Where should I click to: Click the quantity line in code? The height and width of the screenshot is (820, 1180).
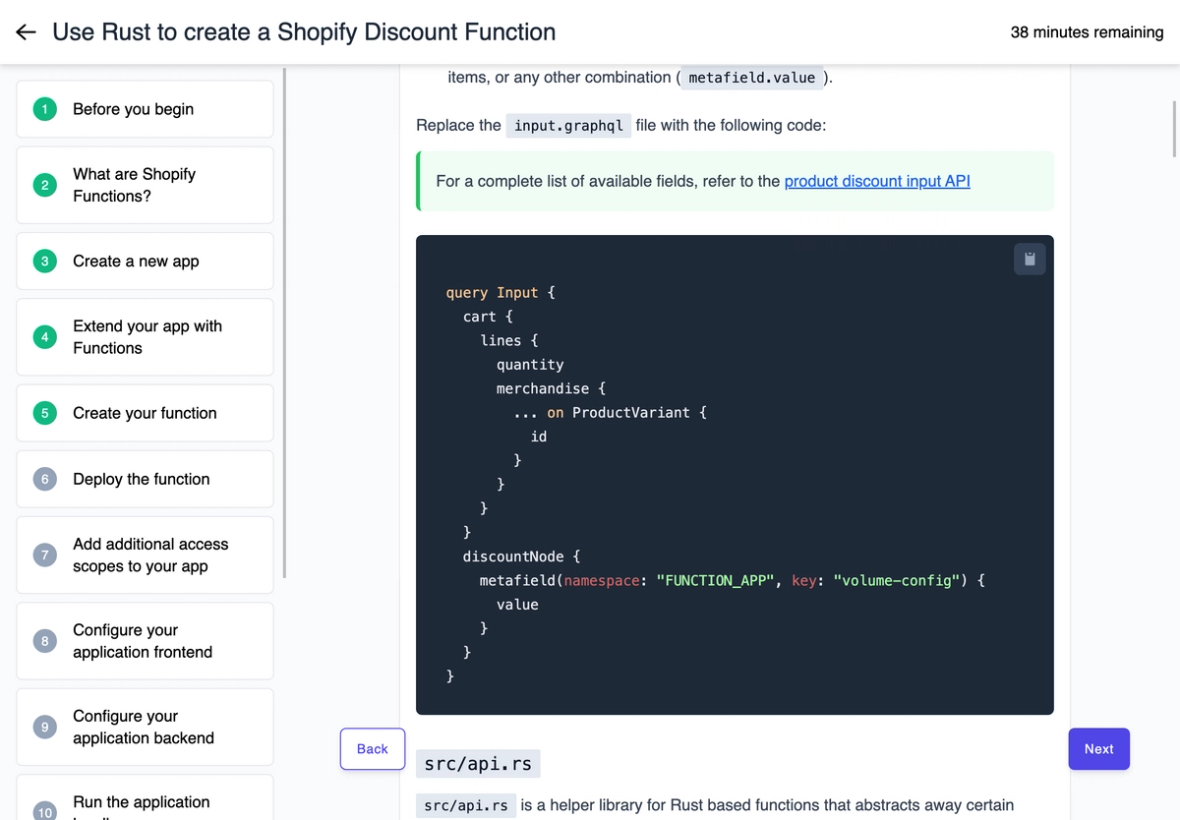tap(530, 365)
